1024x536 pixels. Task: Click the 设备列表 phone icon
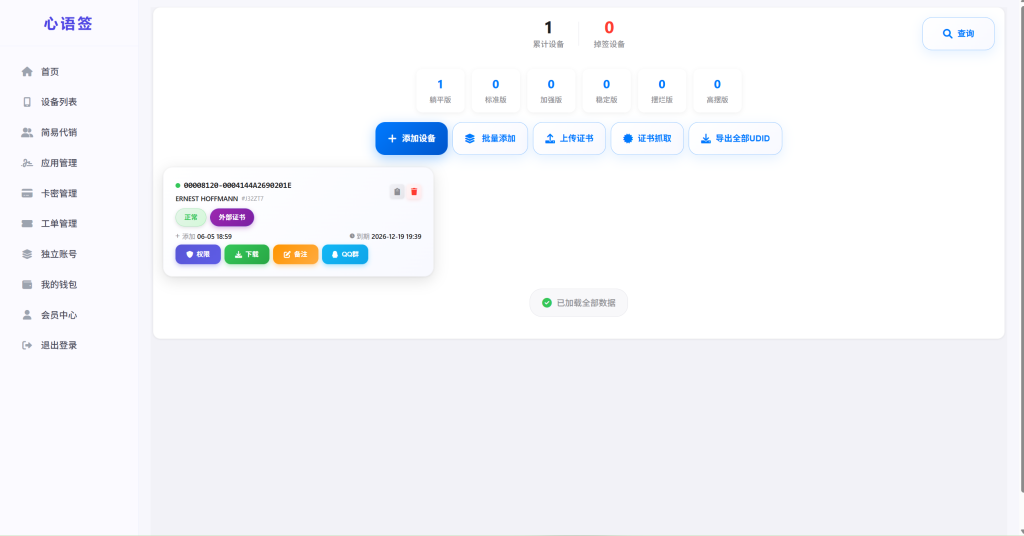(27, 102)
